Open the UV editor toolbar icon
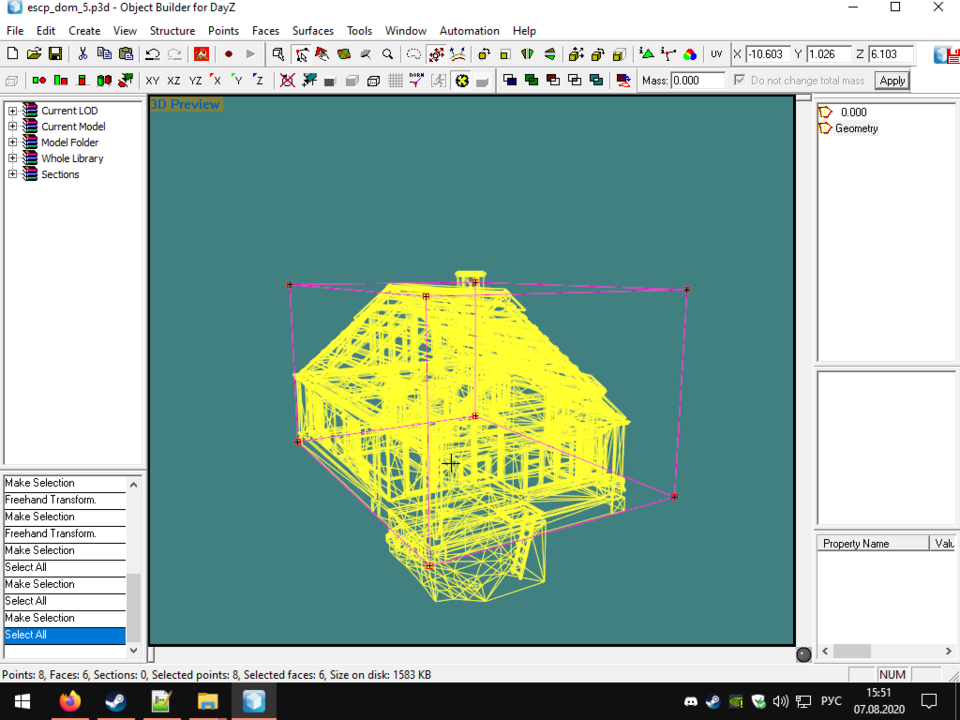The width and height of the screenshot is (960, 720). 716,54
